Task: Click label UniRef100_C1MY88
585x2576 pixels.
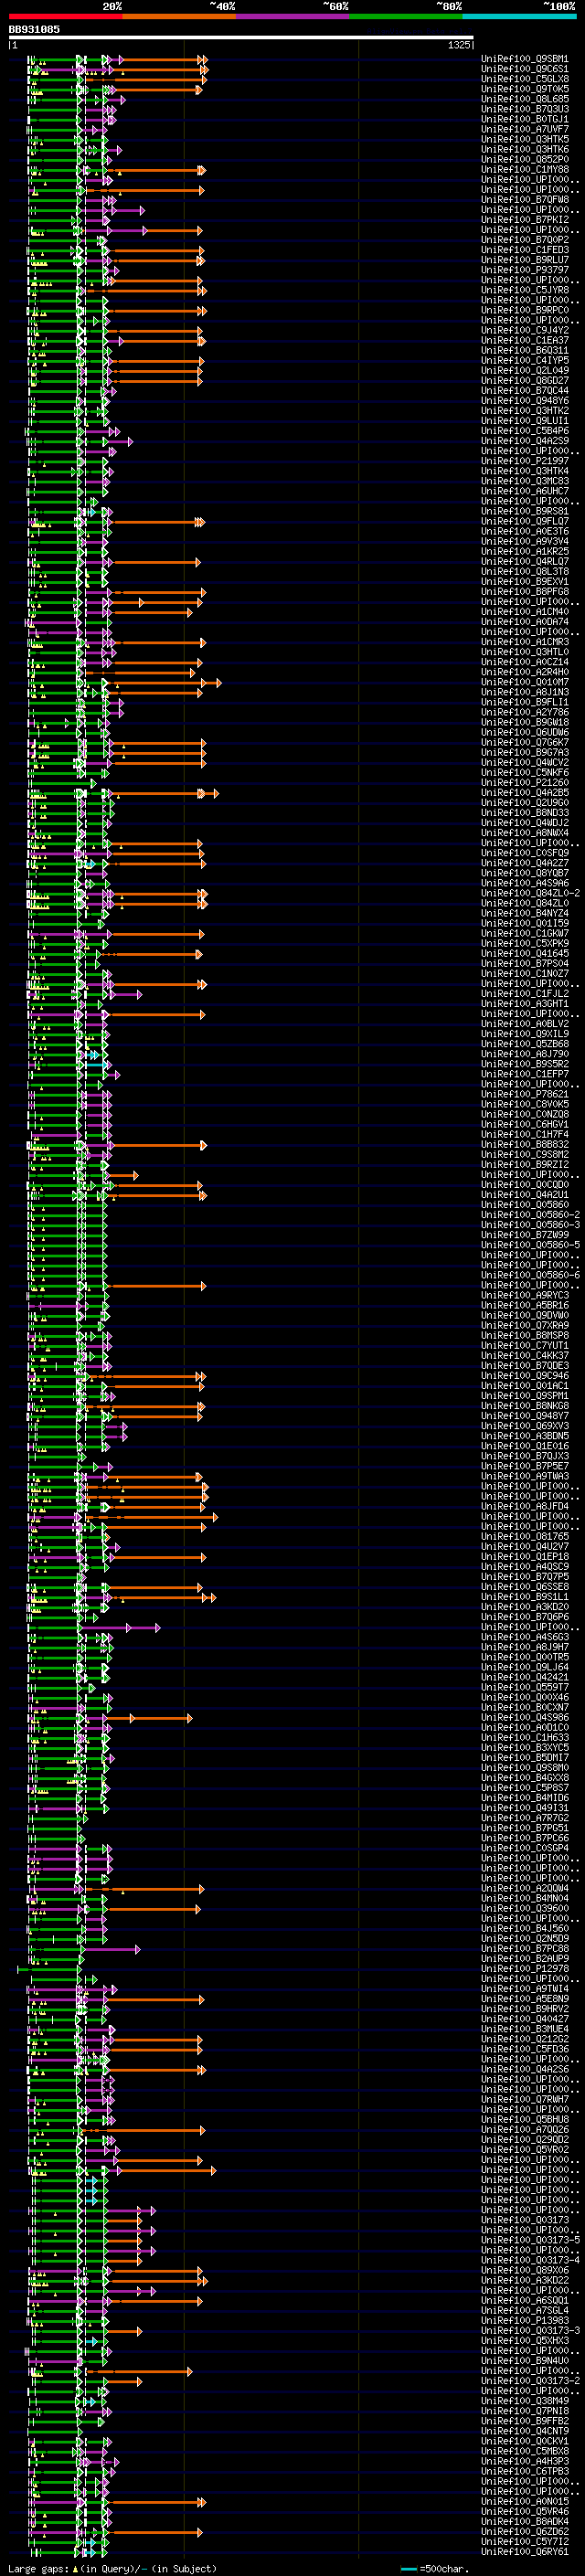Action: pyautogui.click(x=525, y=169)
